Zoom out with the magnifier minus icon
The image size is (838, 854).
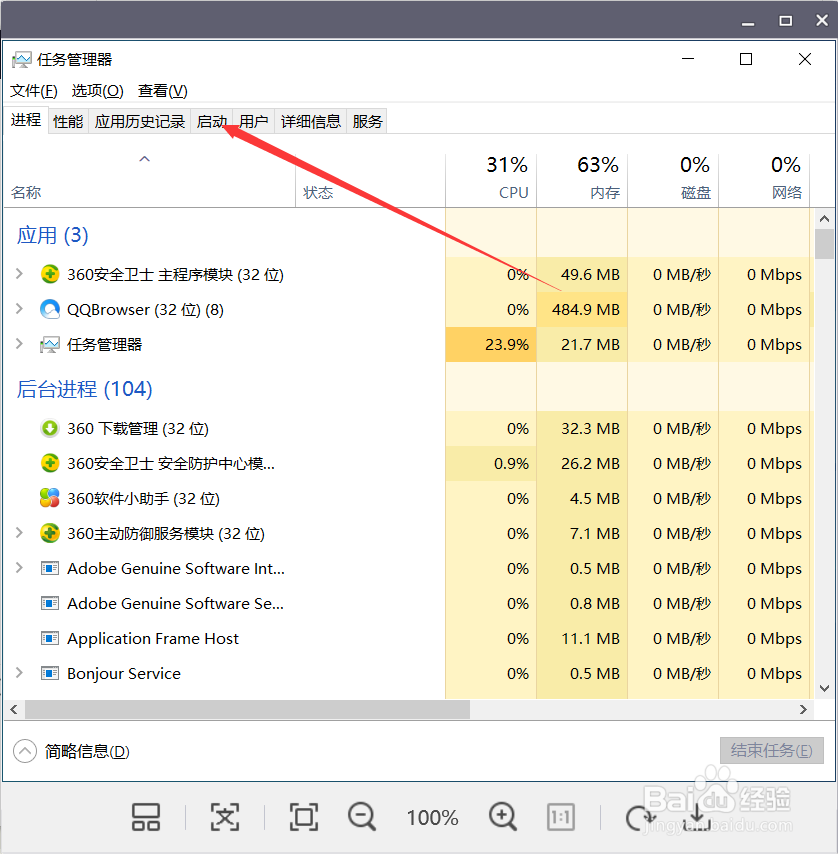[362, 817]
